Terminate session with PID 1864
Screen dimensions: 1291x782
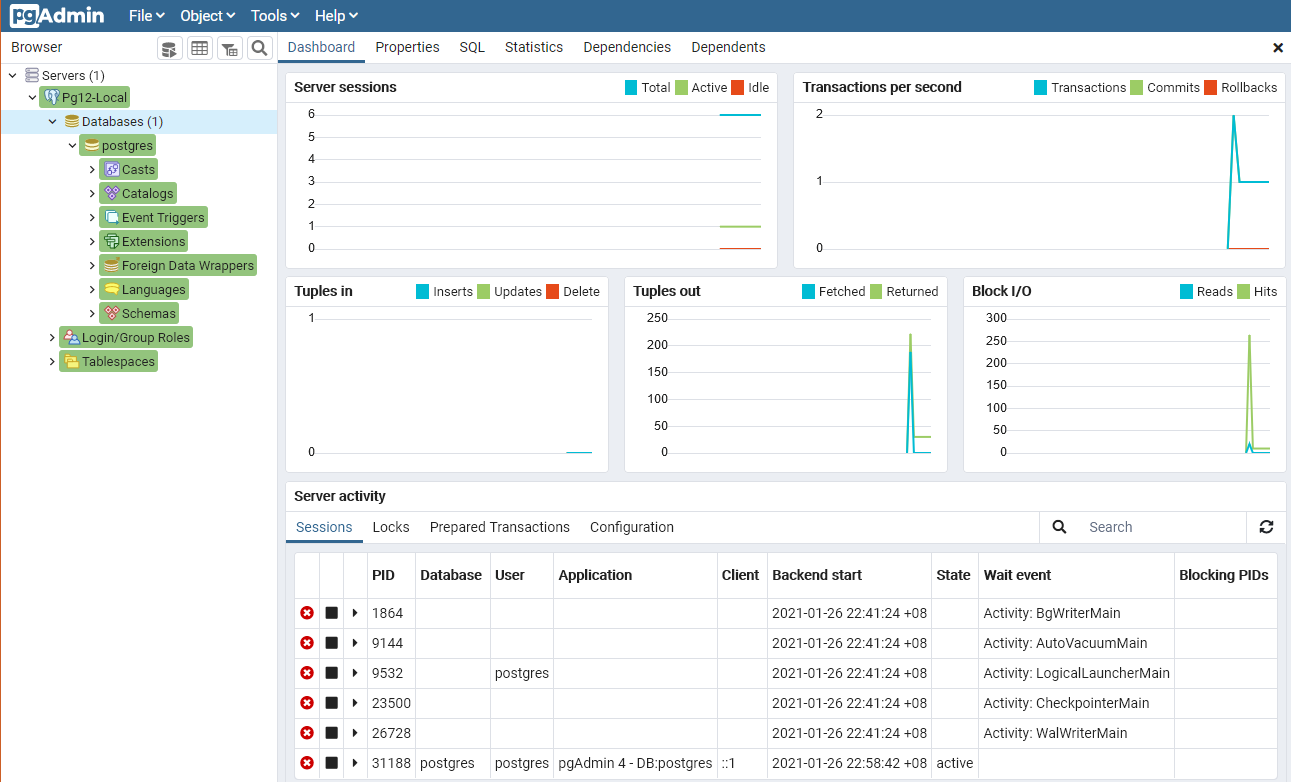(x=307, y=613)
